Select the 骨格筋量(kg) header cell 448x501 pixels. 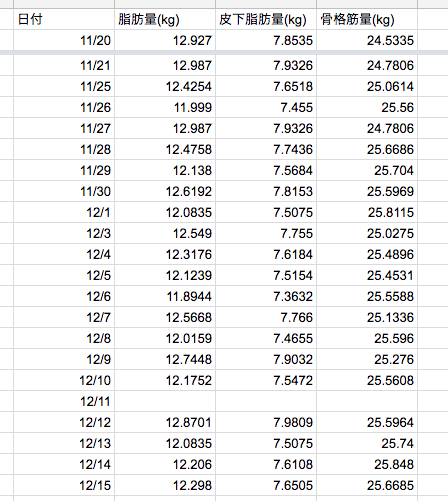tap(367, 19)
